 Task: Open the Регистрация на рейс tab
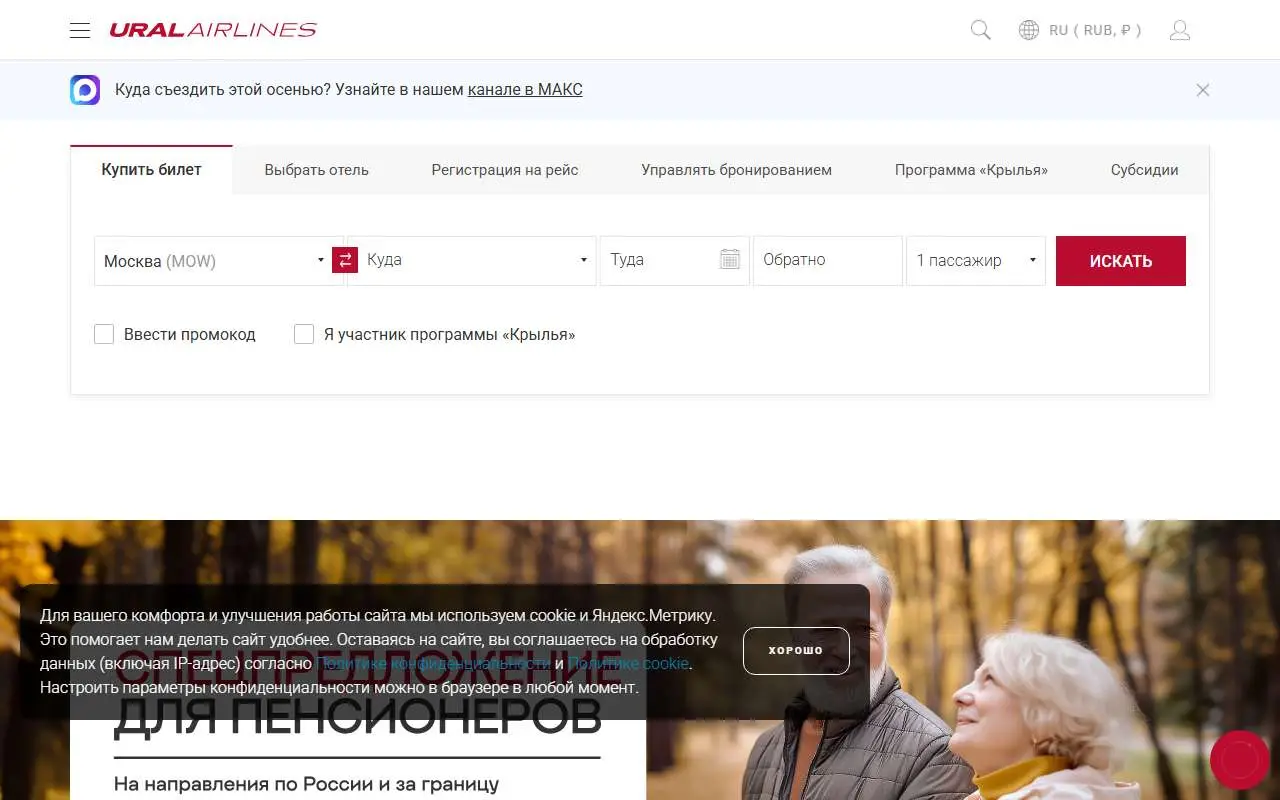click(505, 170)
